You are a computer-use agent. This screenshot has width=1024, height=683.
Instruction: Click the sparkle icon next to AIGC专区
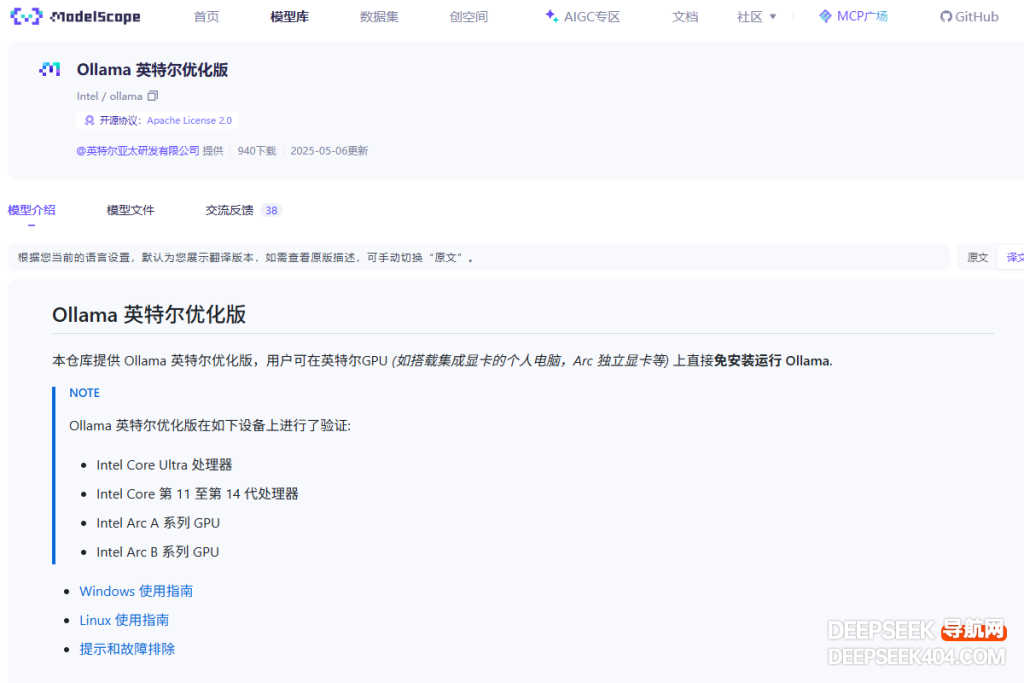click(549, 16)
